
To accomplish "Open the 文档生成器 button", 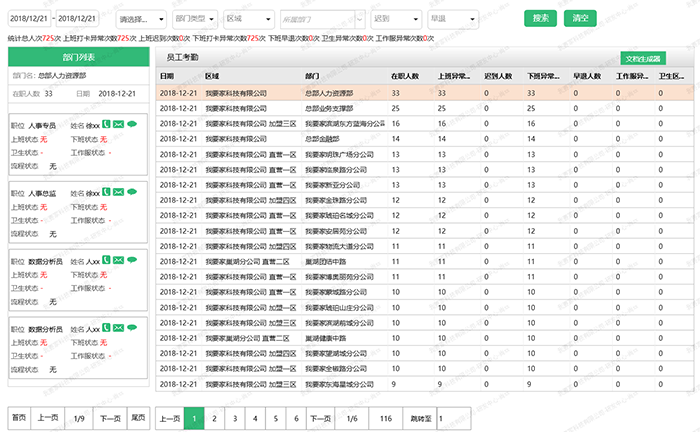I will click(643, 58).
